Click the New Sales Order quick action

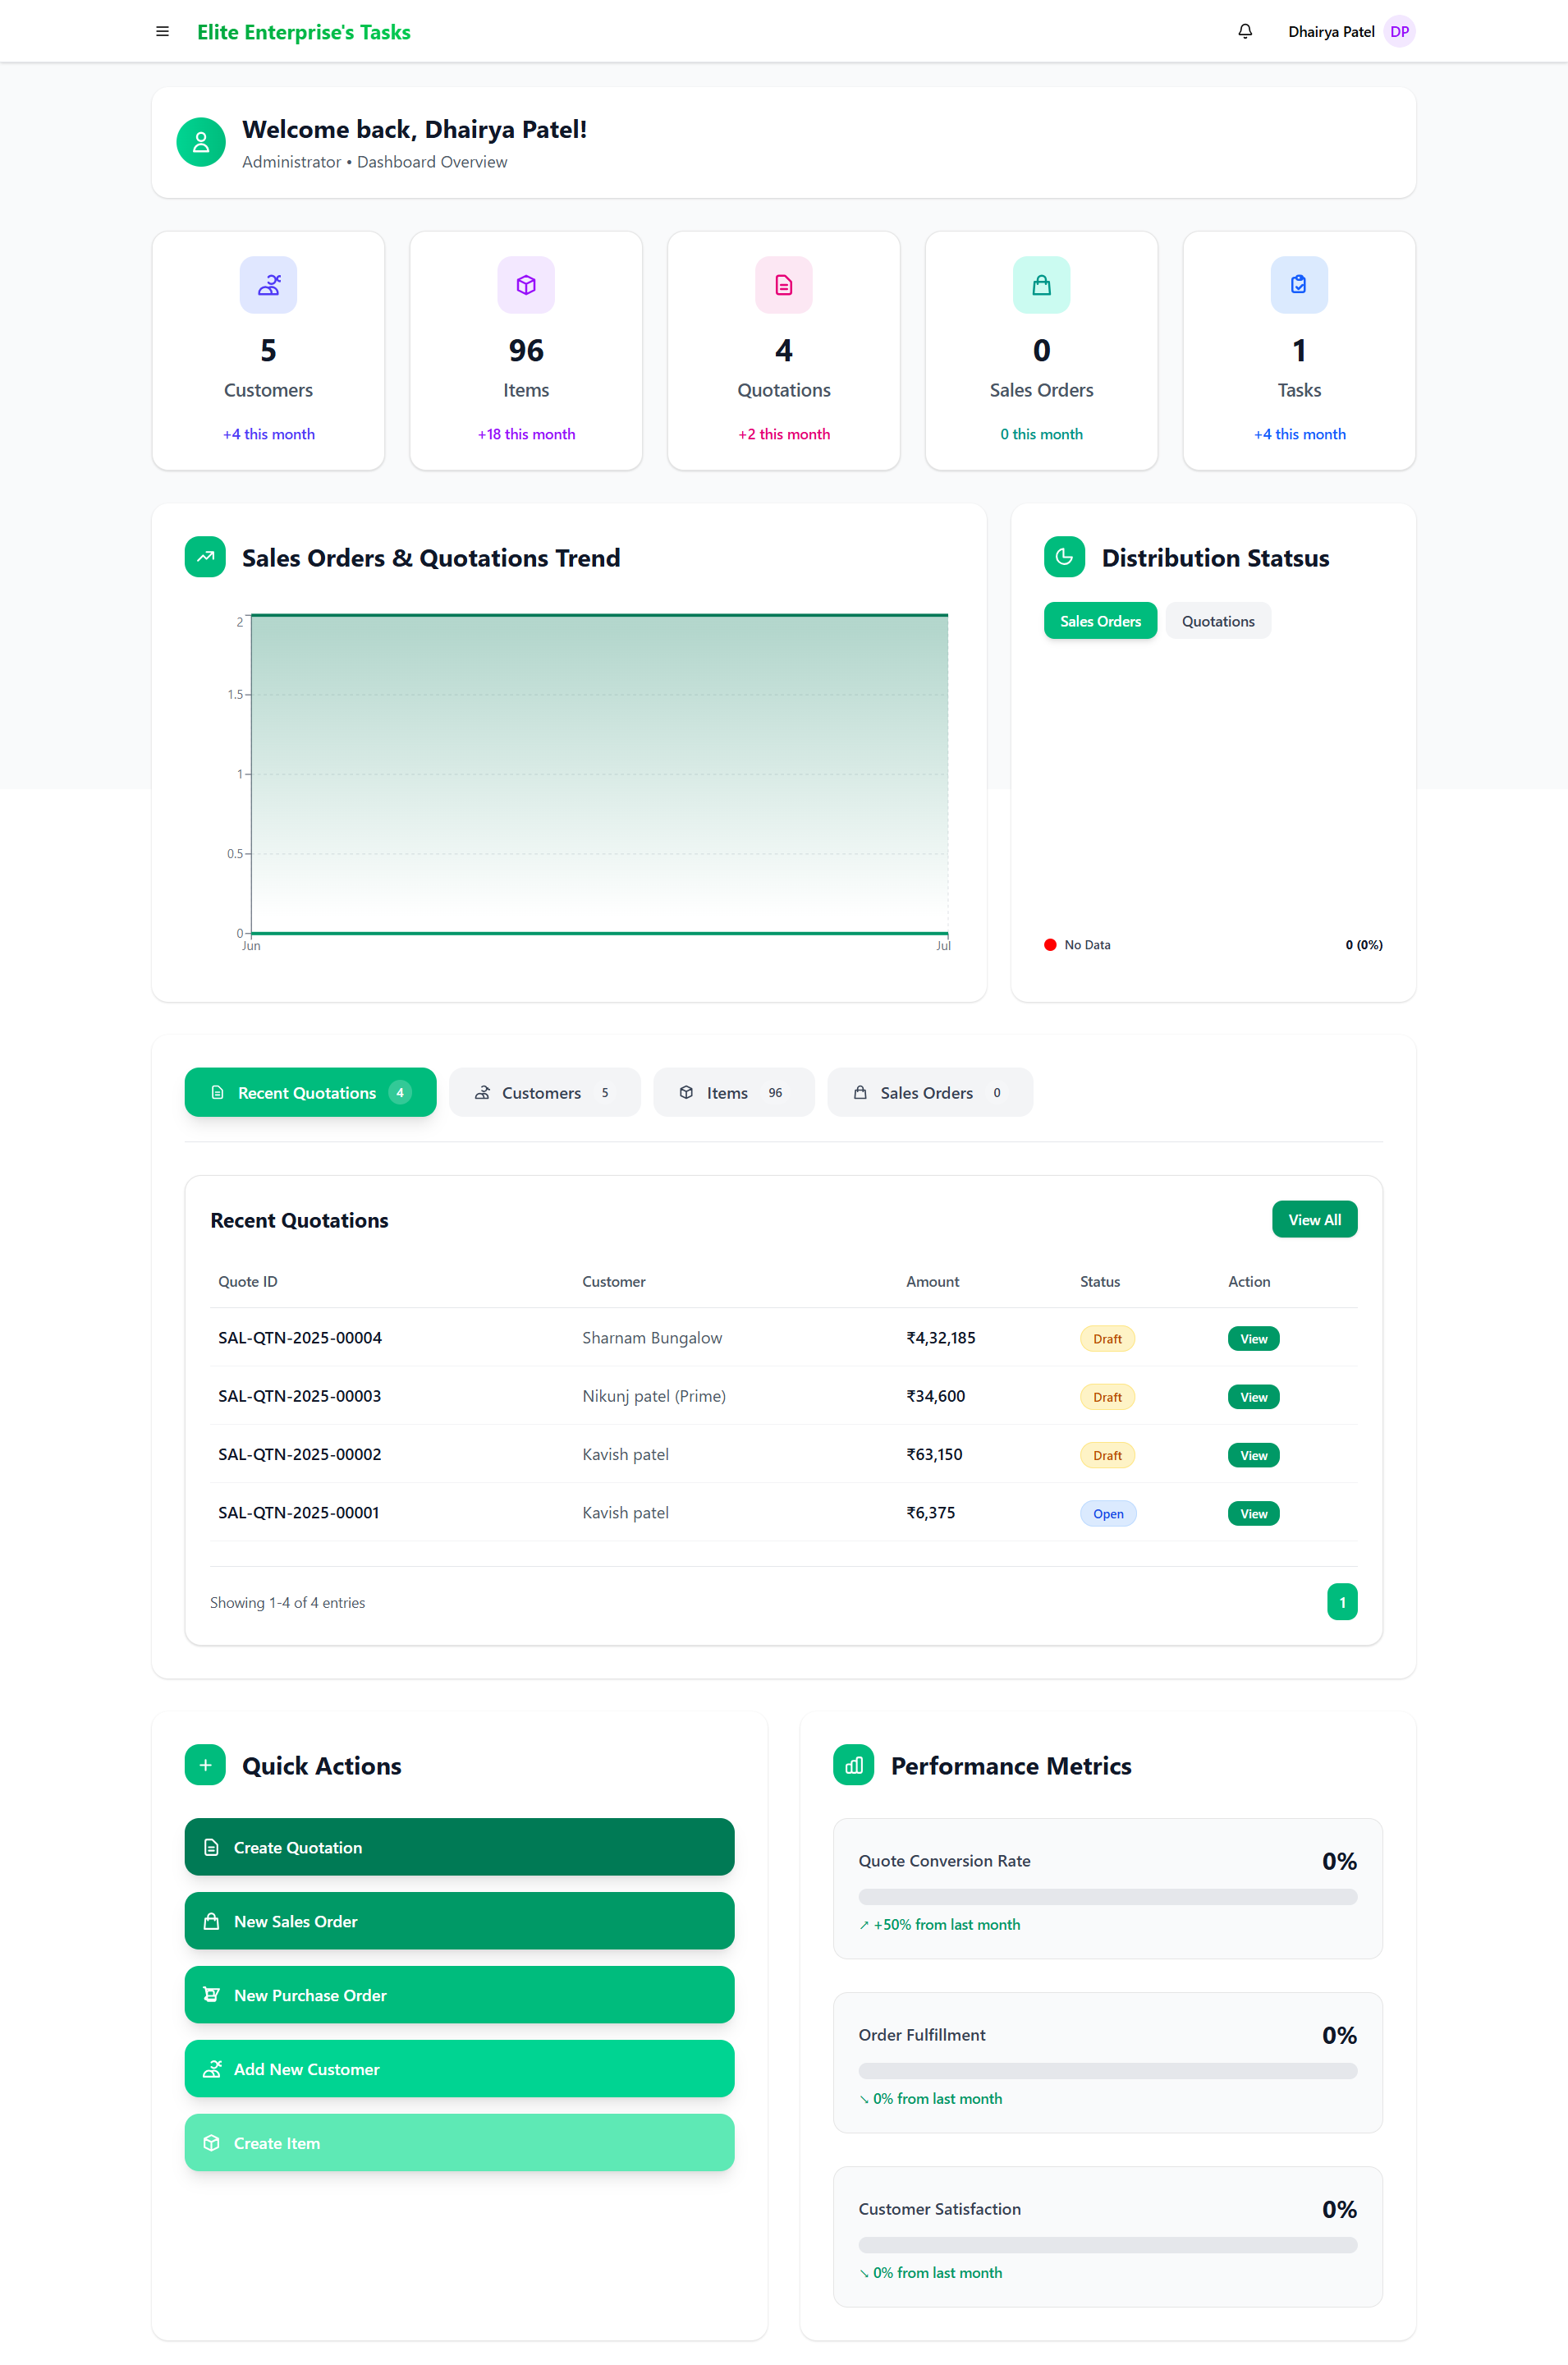pyautogui.click(x=459, y=1922)
